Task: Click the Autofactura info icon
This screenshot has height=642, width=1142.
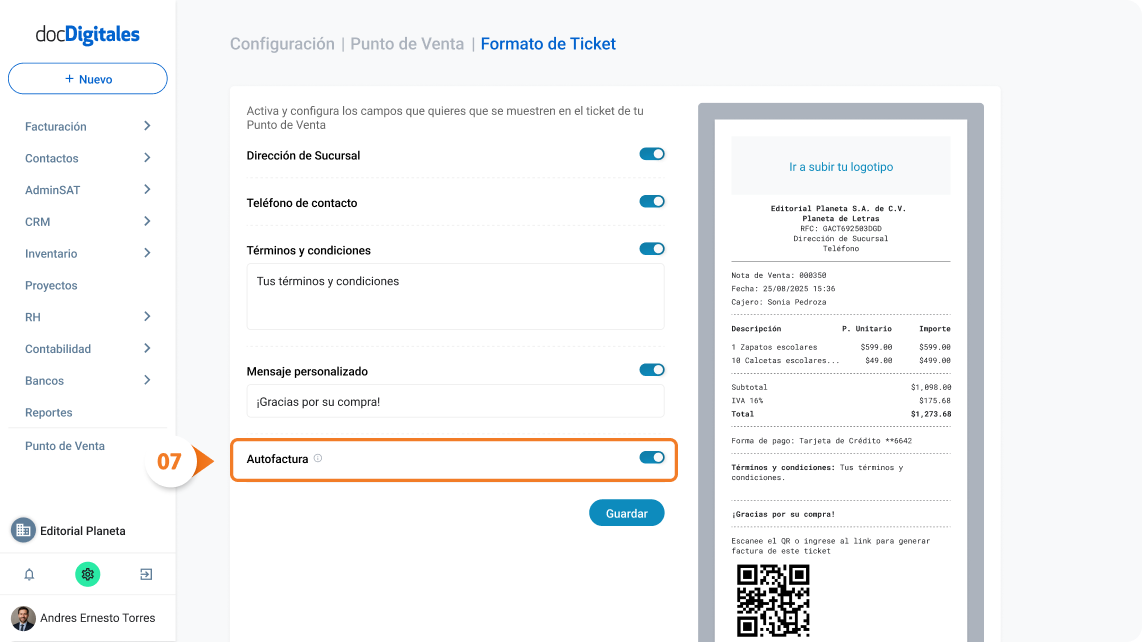Action: 318,458
